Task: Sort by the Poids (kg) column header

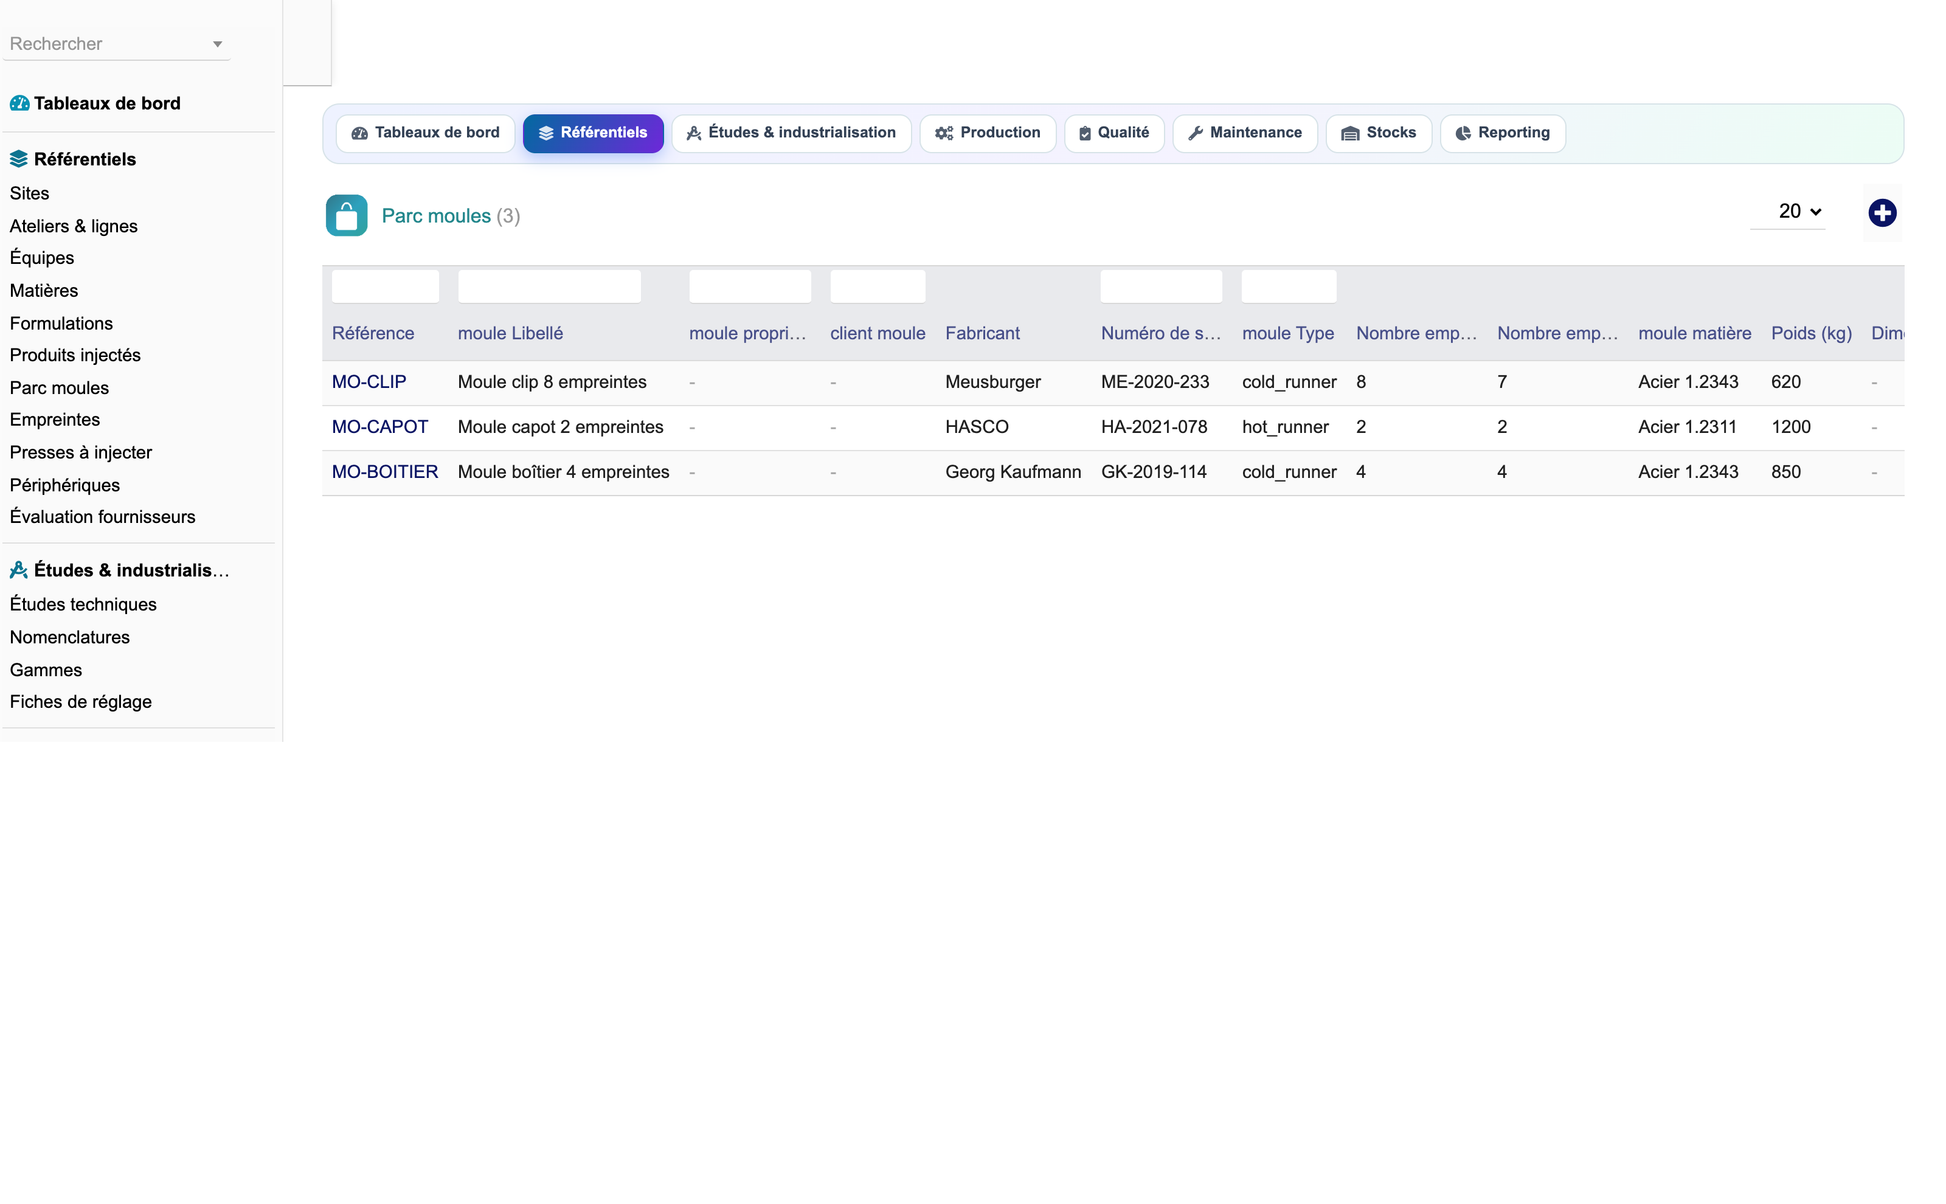Action: (1811, 333)
